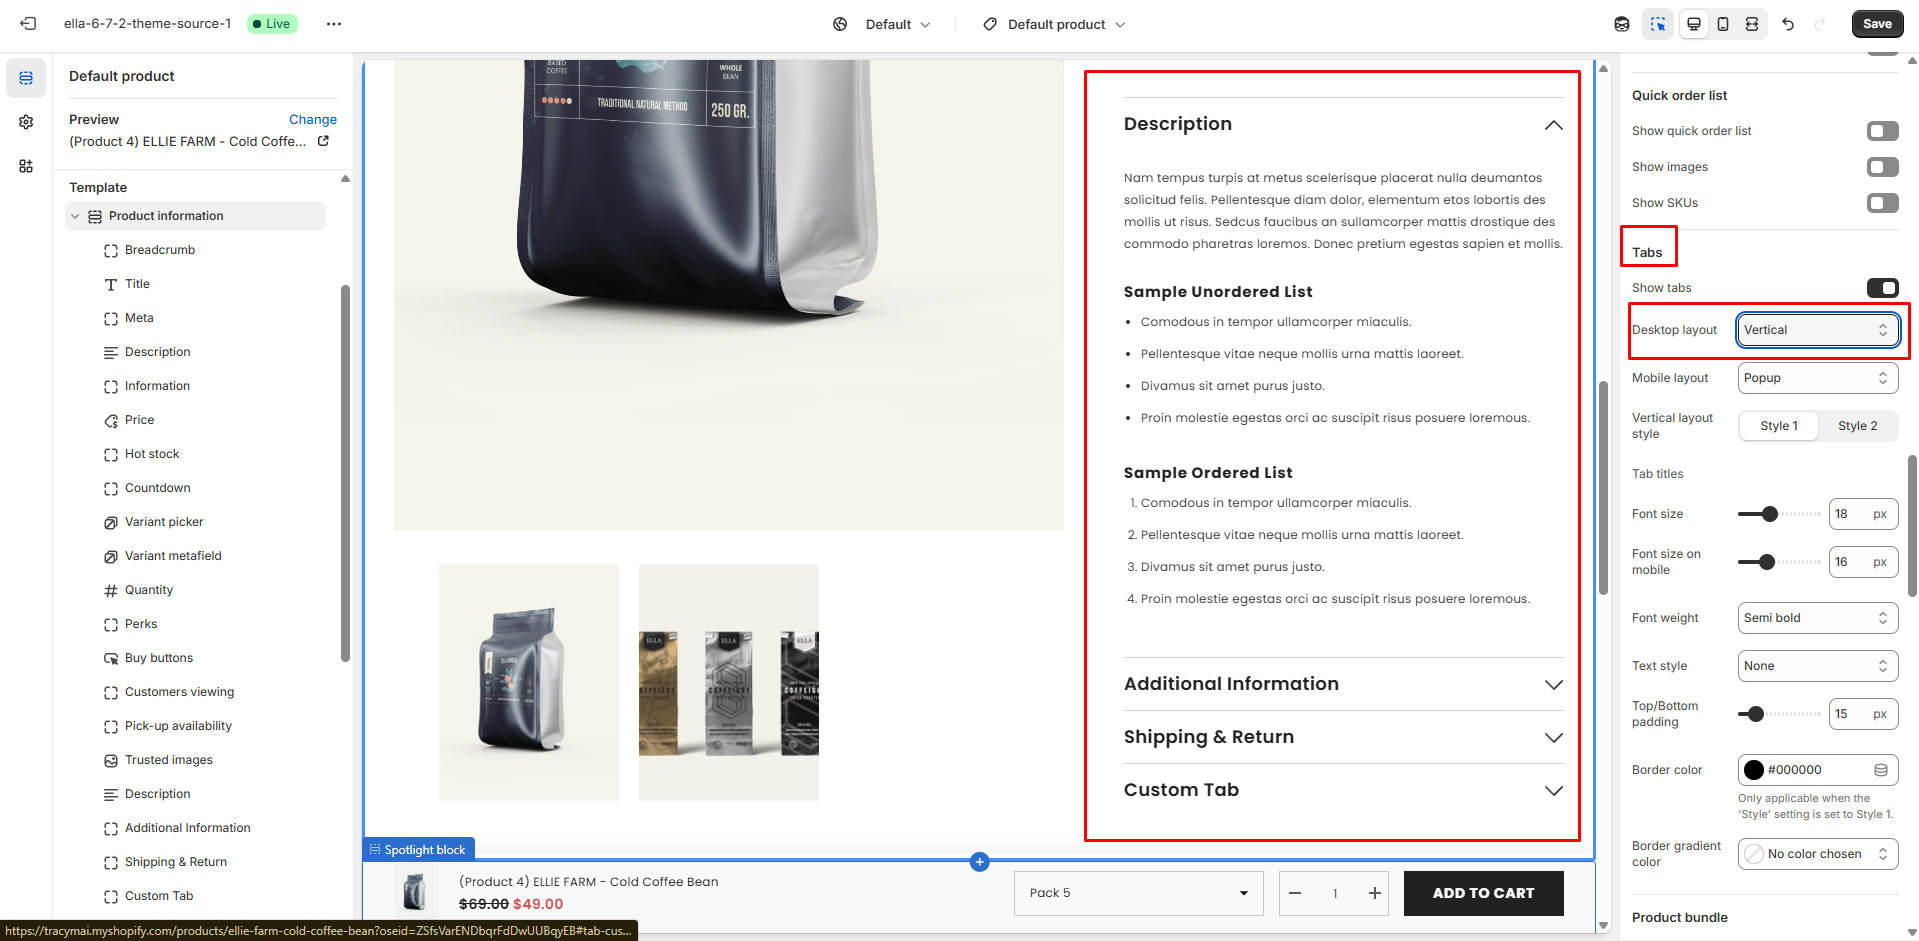The image size is (1919, 941).
Task: Click the Buy buttons block icon
Action: [x=111, y=658]
